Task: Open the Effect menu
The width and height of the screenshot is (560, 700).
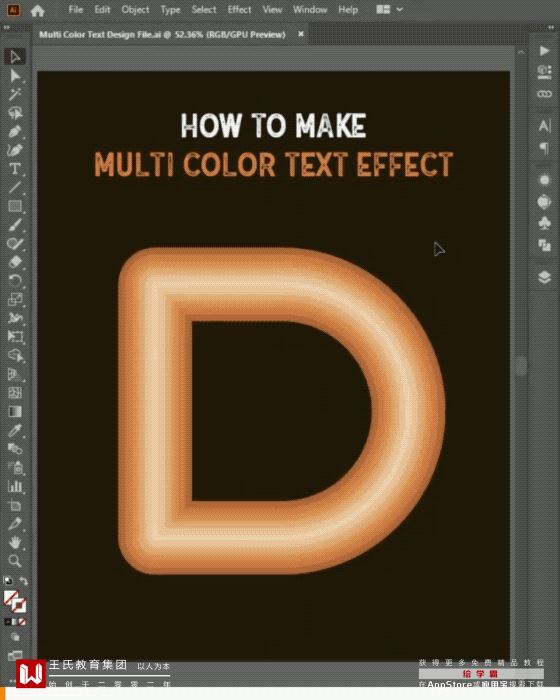Action: tap(239, 9)
